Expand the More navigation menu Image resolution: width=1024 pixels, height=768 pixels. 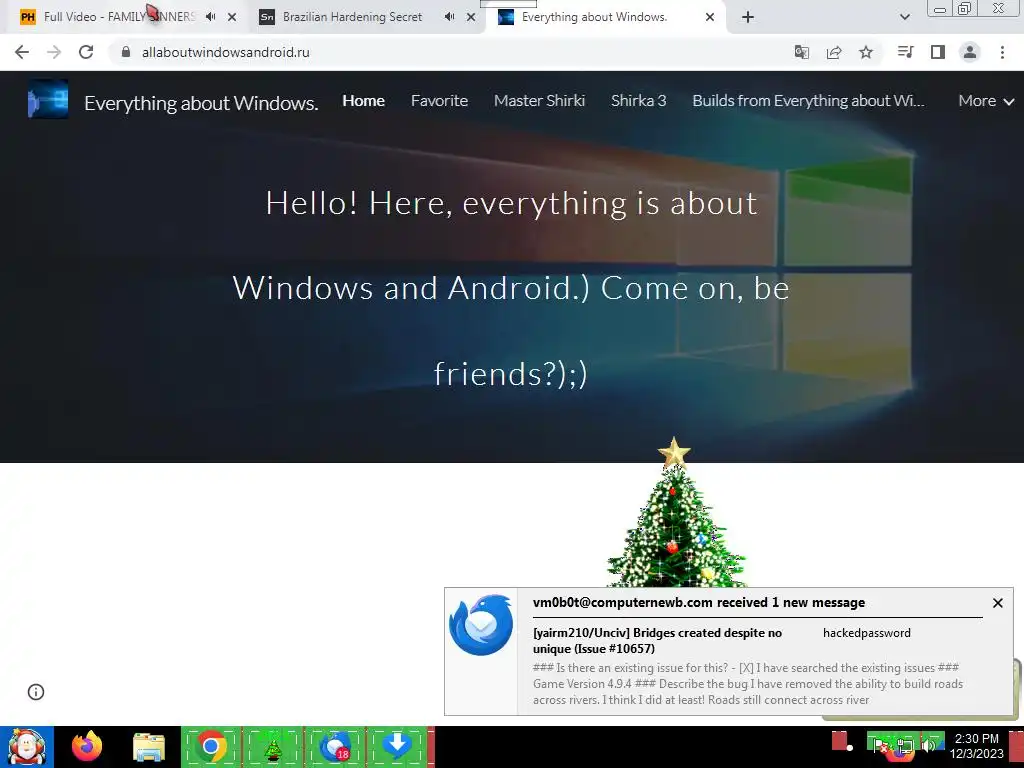click(x=985, y=101)
